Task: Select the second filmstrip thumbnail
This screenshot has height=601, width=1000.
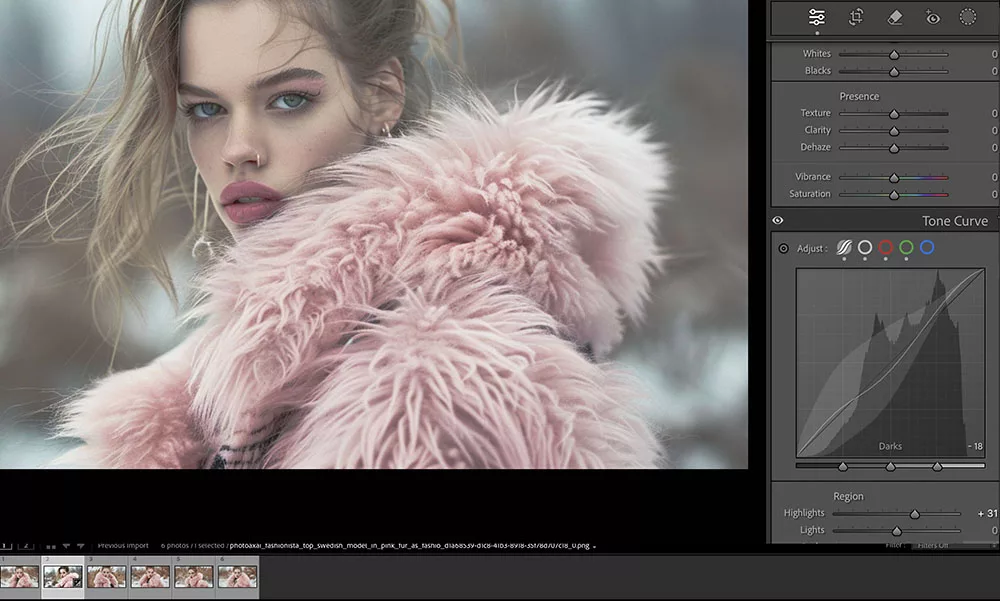Action: (x=62, y=577)
